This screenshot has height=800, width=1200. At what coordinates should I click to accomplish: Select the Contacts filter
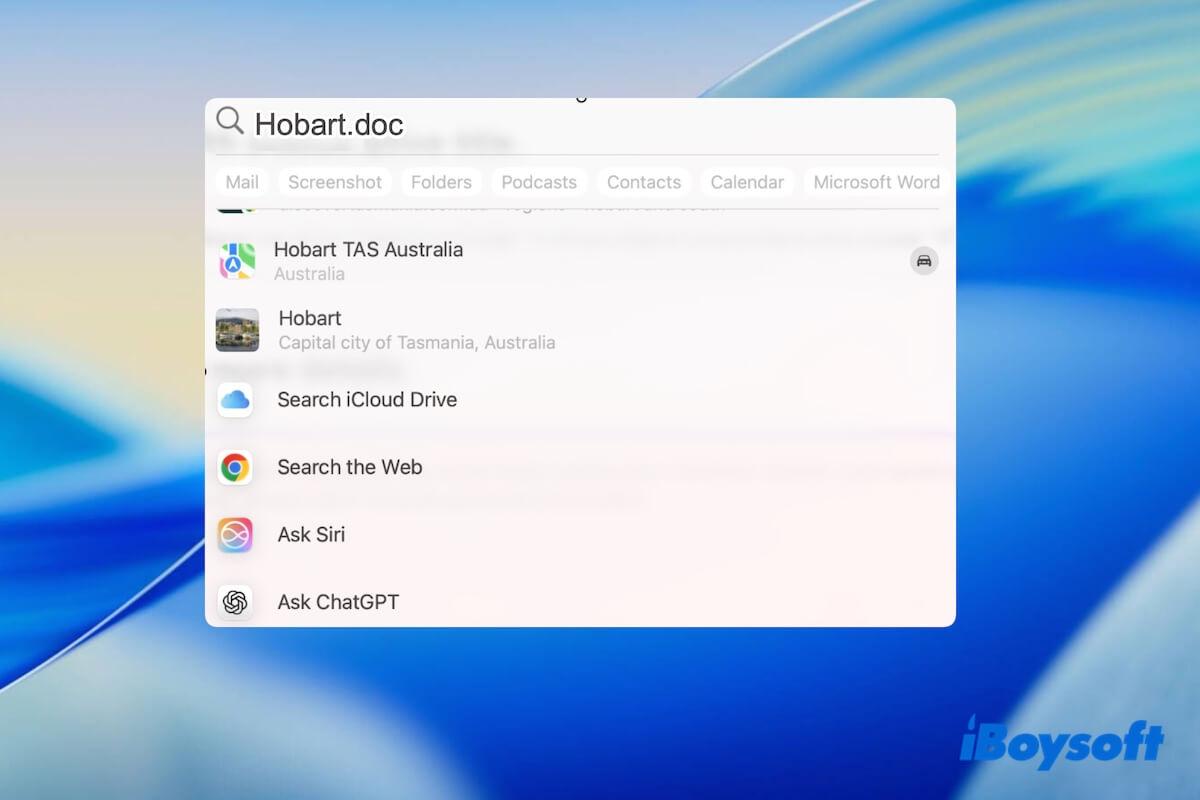643,182
